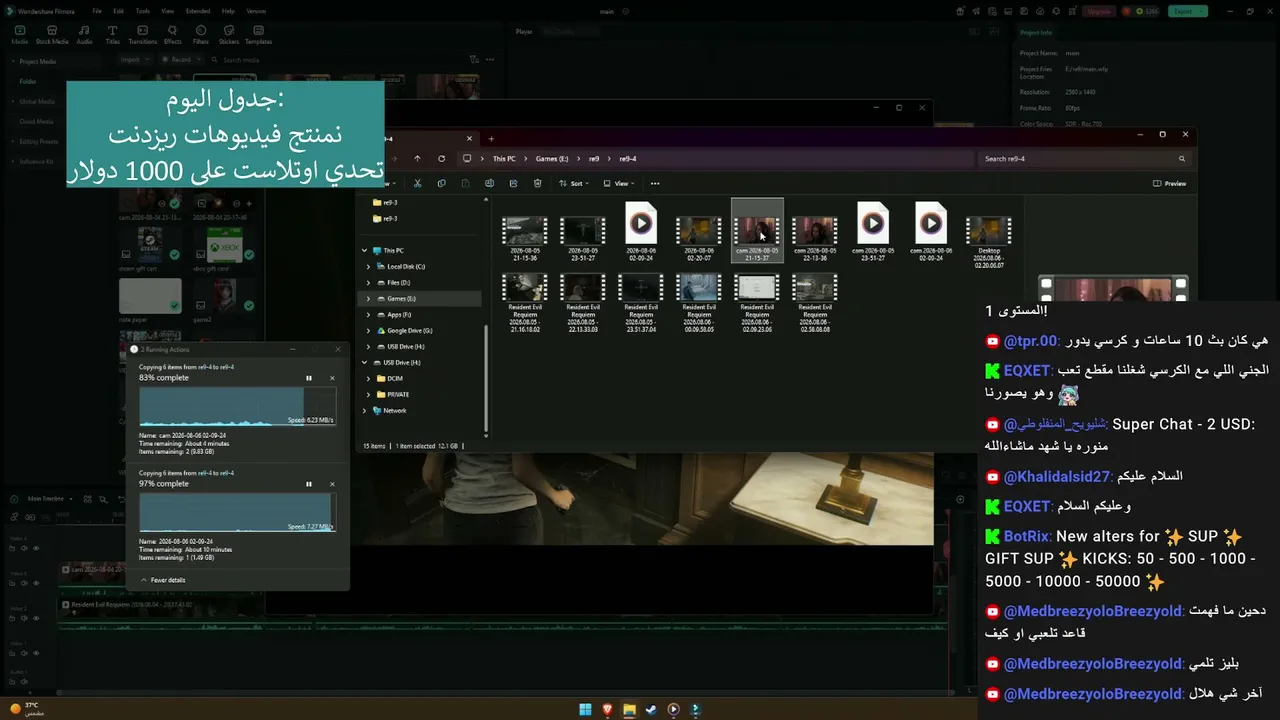This screenshot has width=1280, height=720.
Task: Click the 97% complete transfer speed graph
Action: (237, 512)
